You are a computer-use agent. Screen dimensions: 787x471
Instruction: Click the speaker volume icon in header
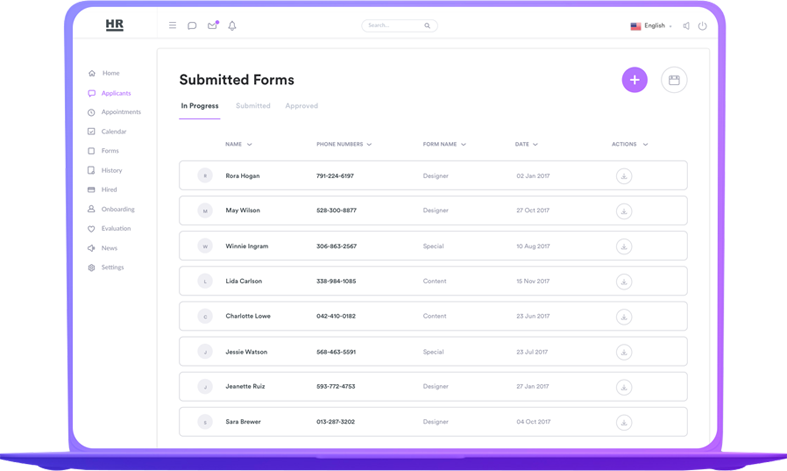pyautogui.click(x=686, y=26)
